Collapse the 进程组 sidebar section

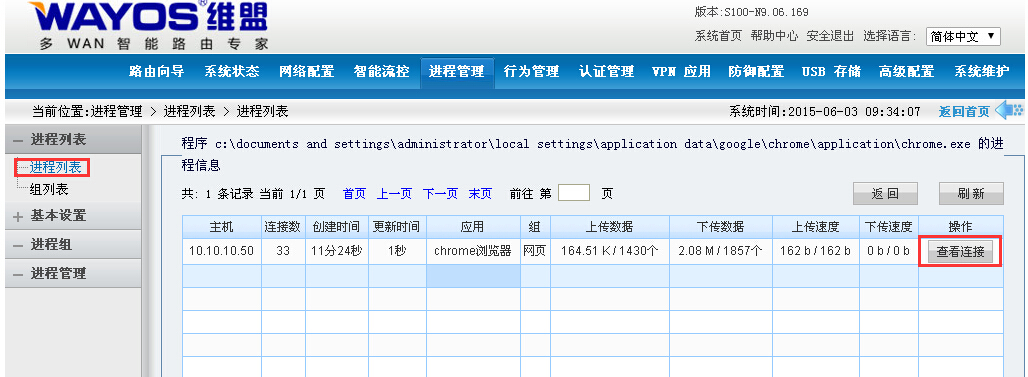[x=72, y=244]
